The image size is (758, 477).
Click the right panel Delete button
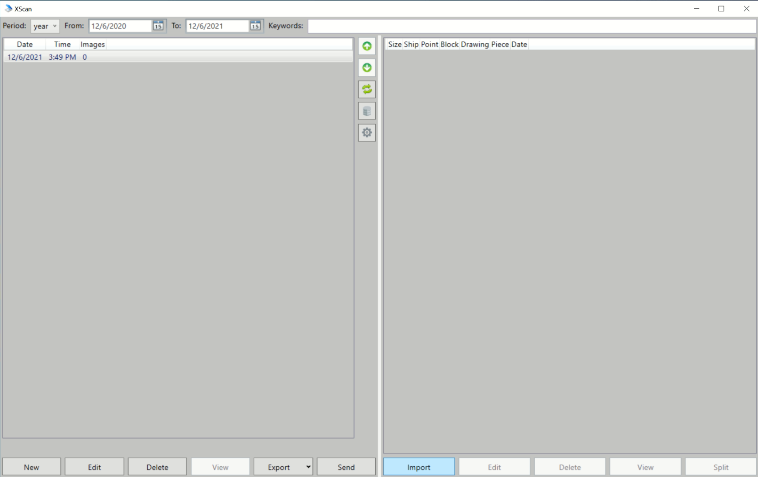point(569,467)
